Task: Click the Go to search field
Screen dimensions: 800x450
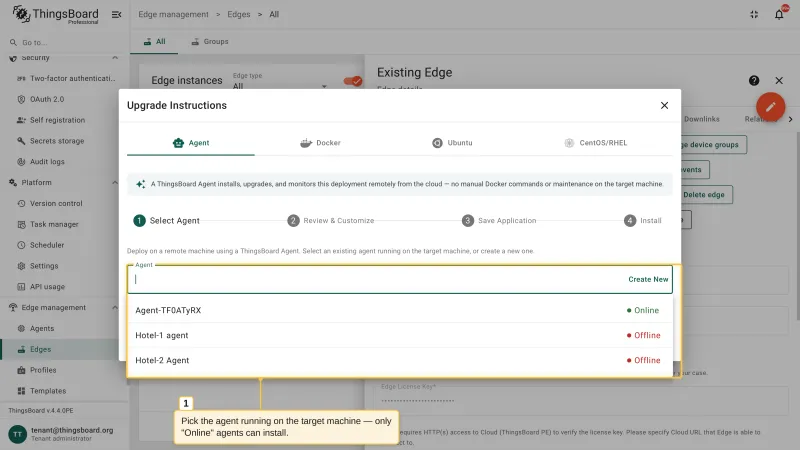Action: [64, 42]
